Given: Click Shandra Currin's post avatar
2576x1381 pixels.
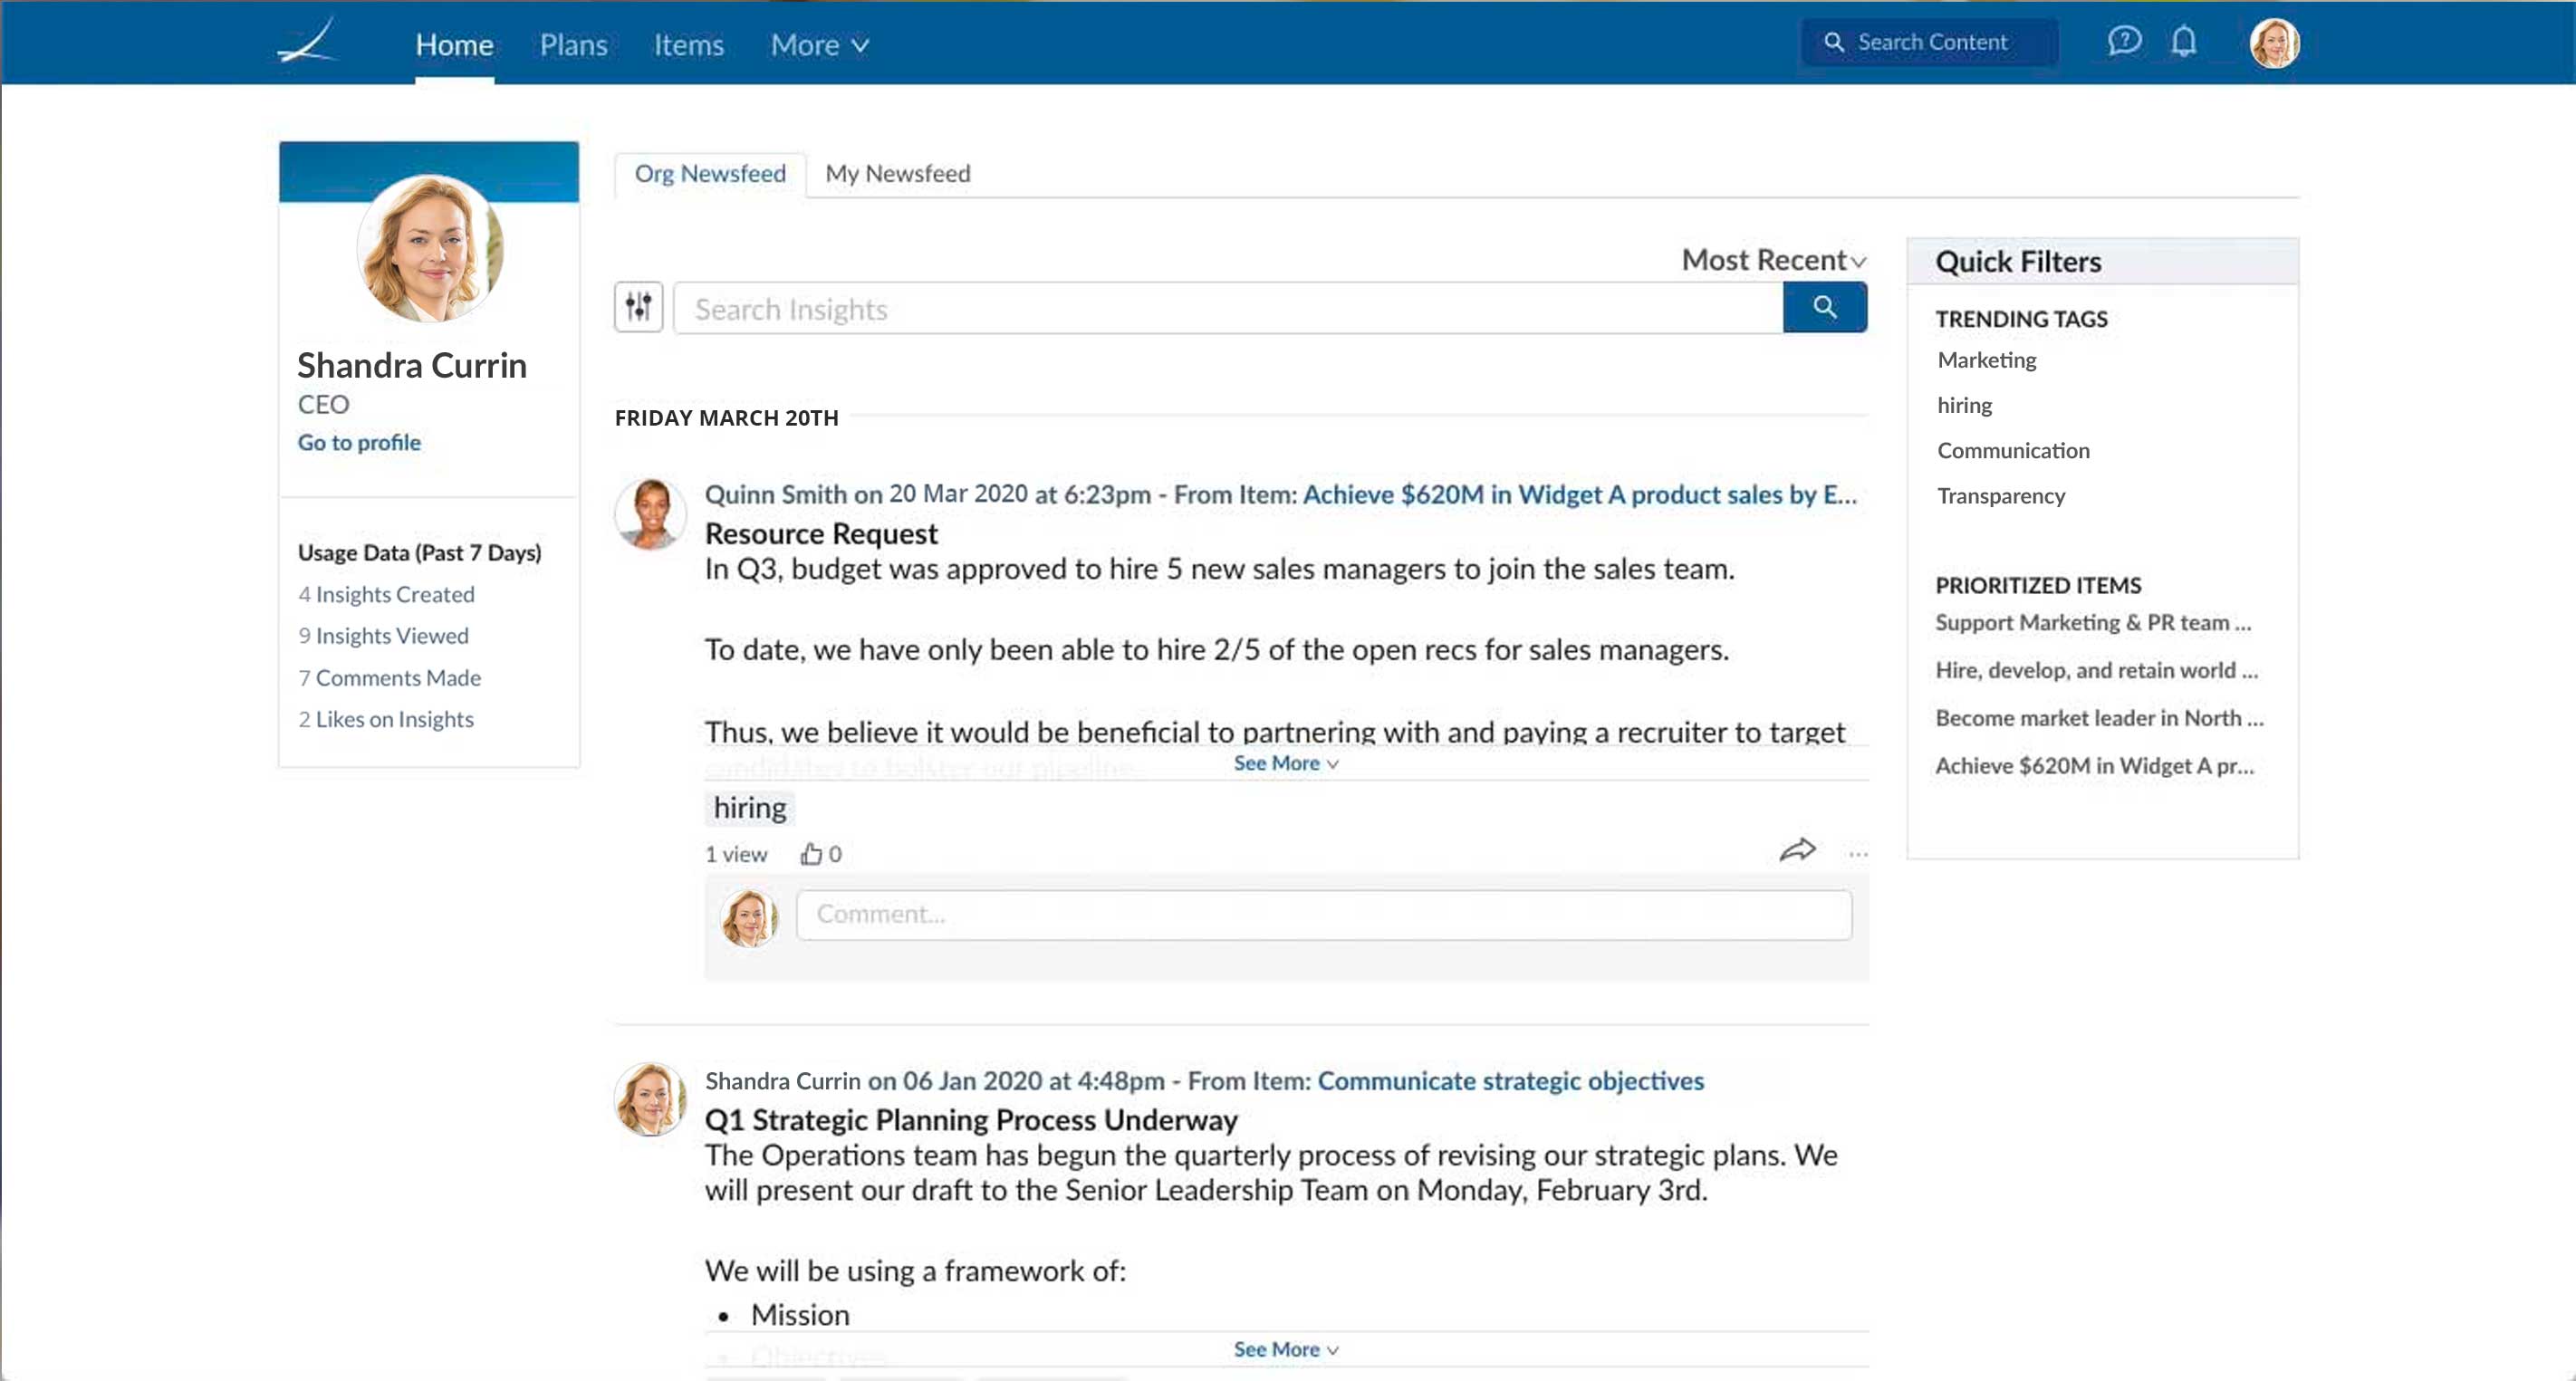Looking at the screenshot, I should [x=650, y=1099].
